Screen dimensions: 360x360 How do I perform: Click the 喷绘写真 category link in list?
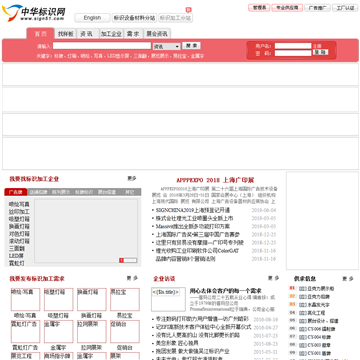tap(19, 204)
